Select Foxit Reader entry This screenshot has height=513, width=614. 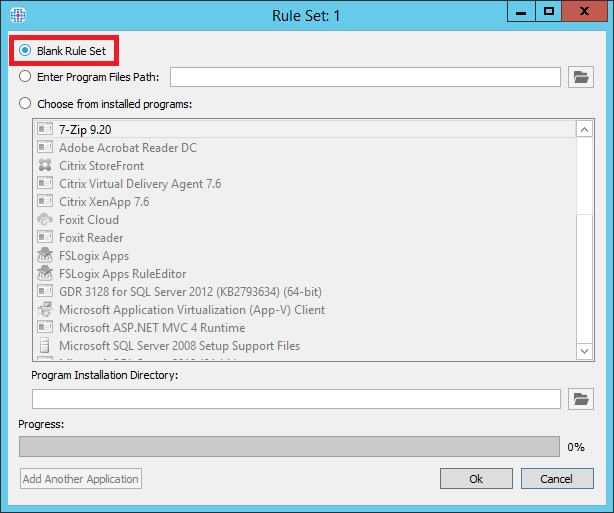click(305, 238)
